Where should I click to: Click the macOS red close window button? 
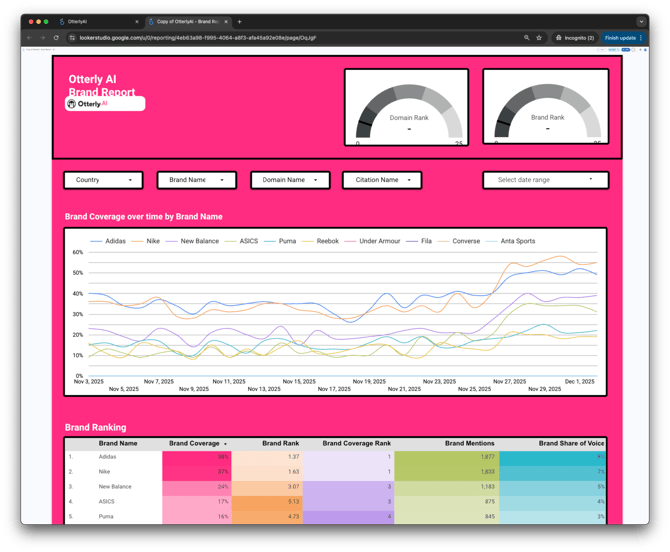31,21
